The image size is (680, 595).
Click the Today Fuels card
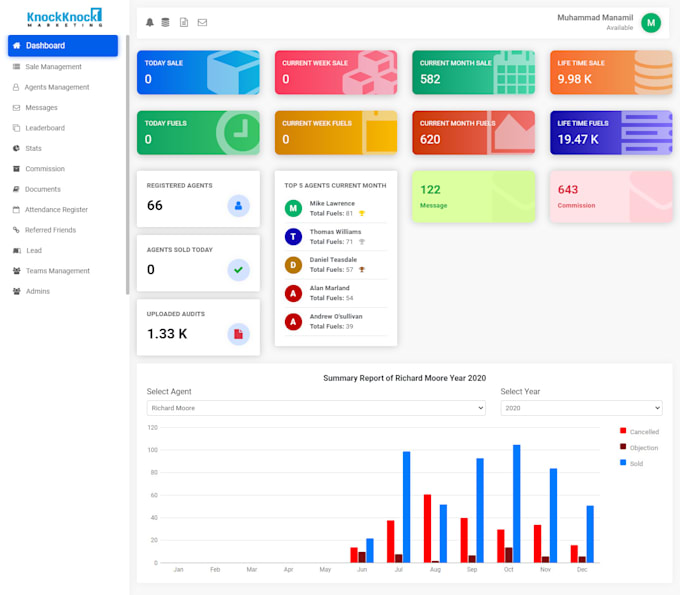[x=198, y=133]
